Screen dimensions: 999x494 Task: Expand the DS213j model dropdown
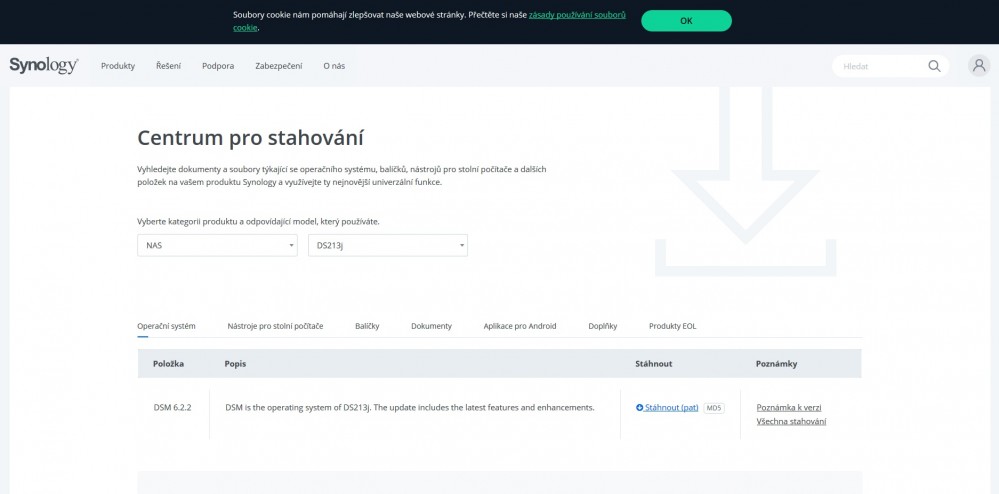(387, 245)
